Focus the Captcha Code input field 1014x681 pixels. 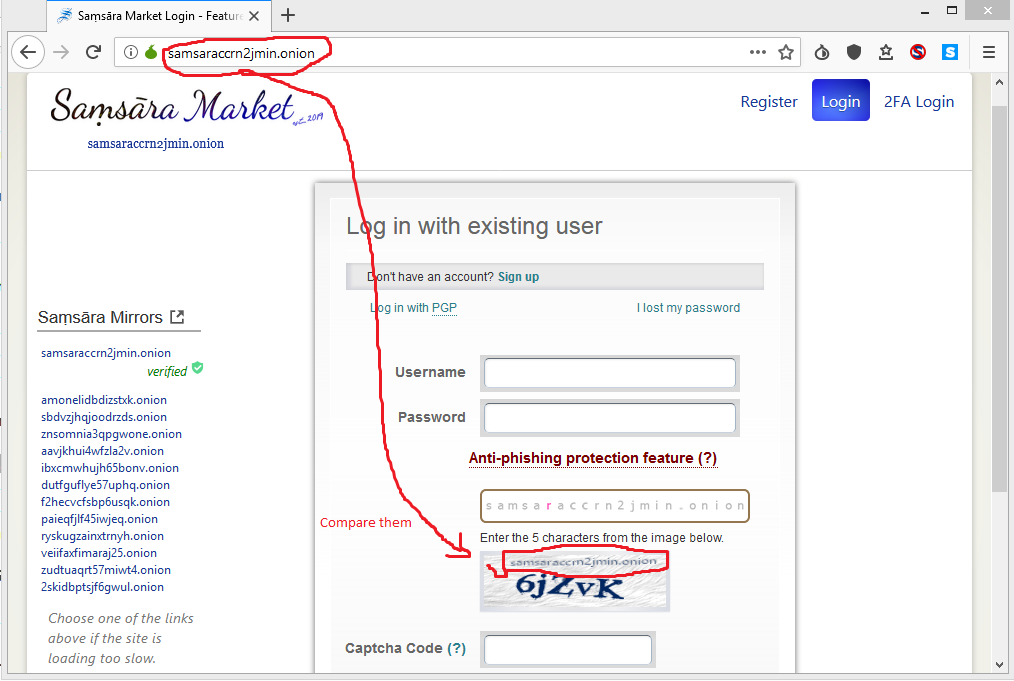[568, 649]
